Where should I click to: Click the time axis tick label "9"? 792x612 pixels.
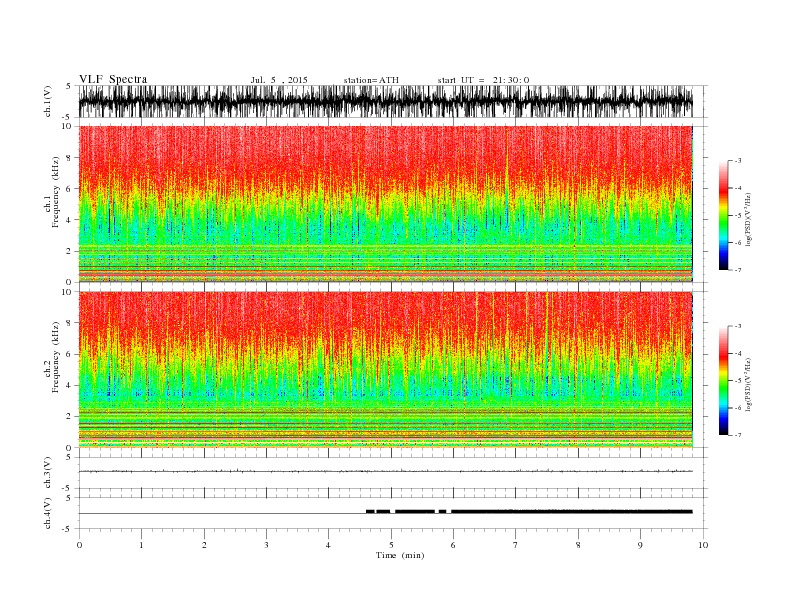coord(640,545)
